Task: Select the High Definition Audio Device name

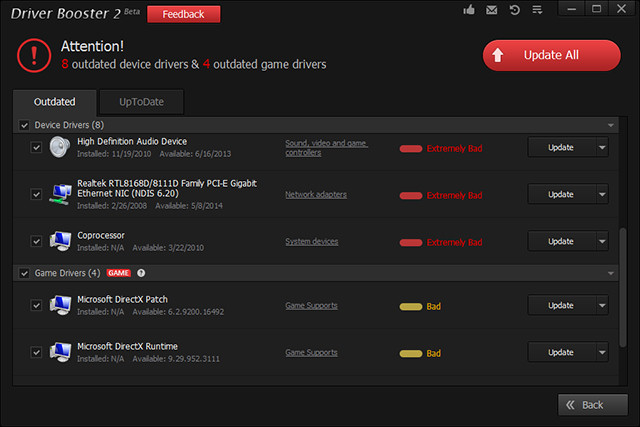Action: [132, 142]
